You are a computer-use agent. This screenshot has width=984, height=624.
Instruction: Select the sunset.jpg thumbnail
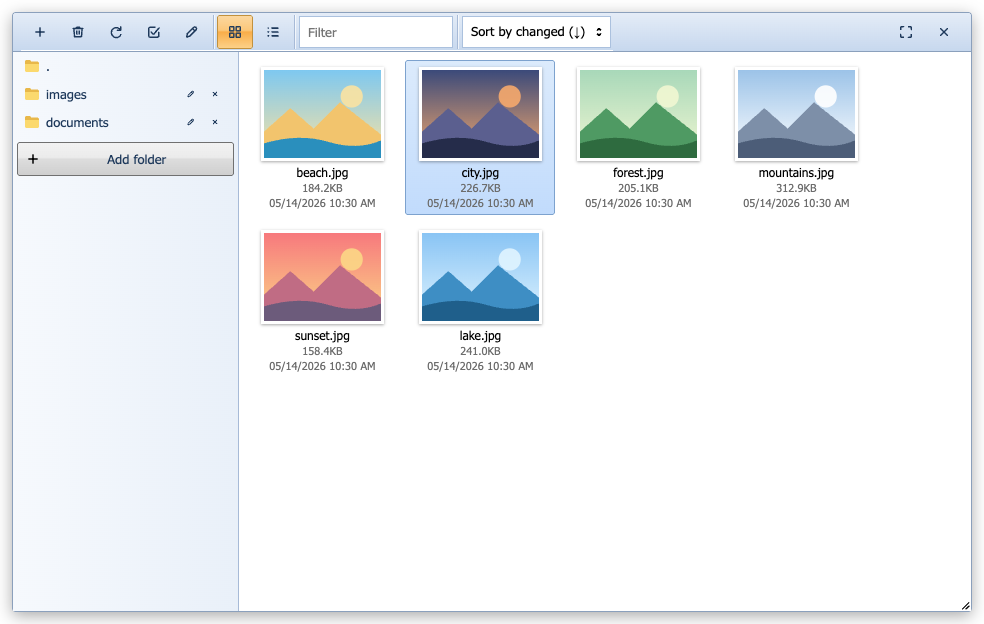pyautogui.click(x=323, y=277)
